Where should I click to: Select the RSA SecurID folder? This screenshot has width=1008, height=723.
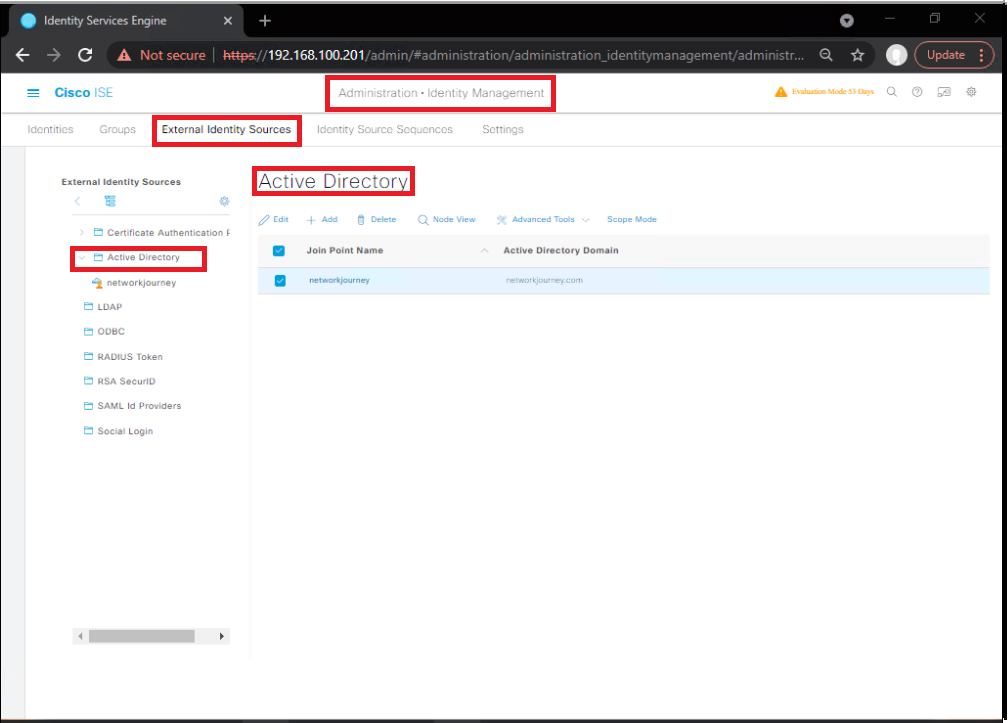[x=126, y=381]
